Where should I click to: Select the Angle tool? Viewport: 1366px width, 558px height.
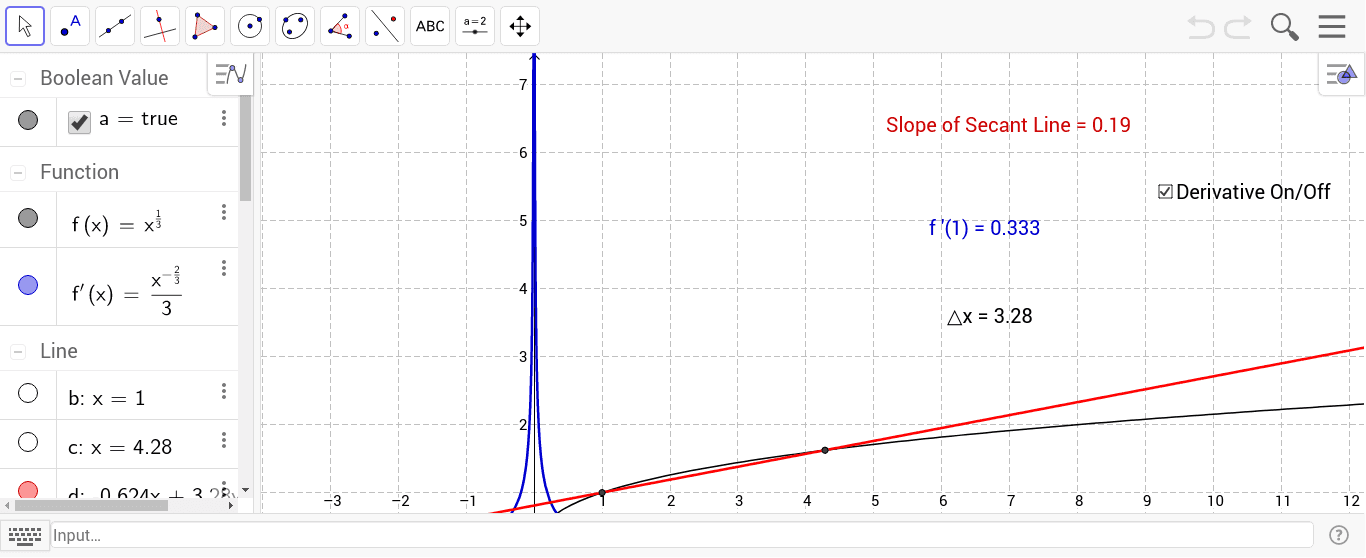pyautogui.click(x=340, y=26)
